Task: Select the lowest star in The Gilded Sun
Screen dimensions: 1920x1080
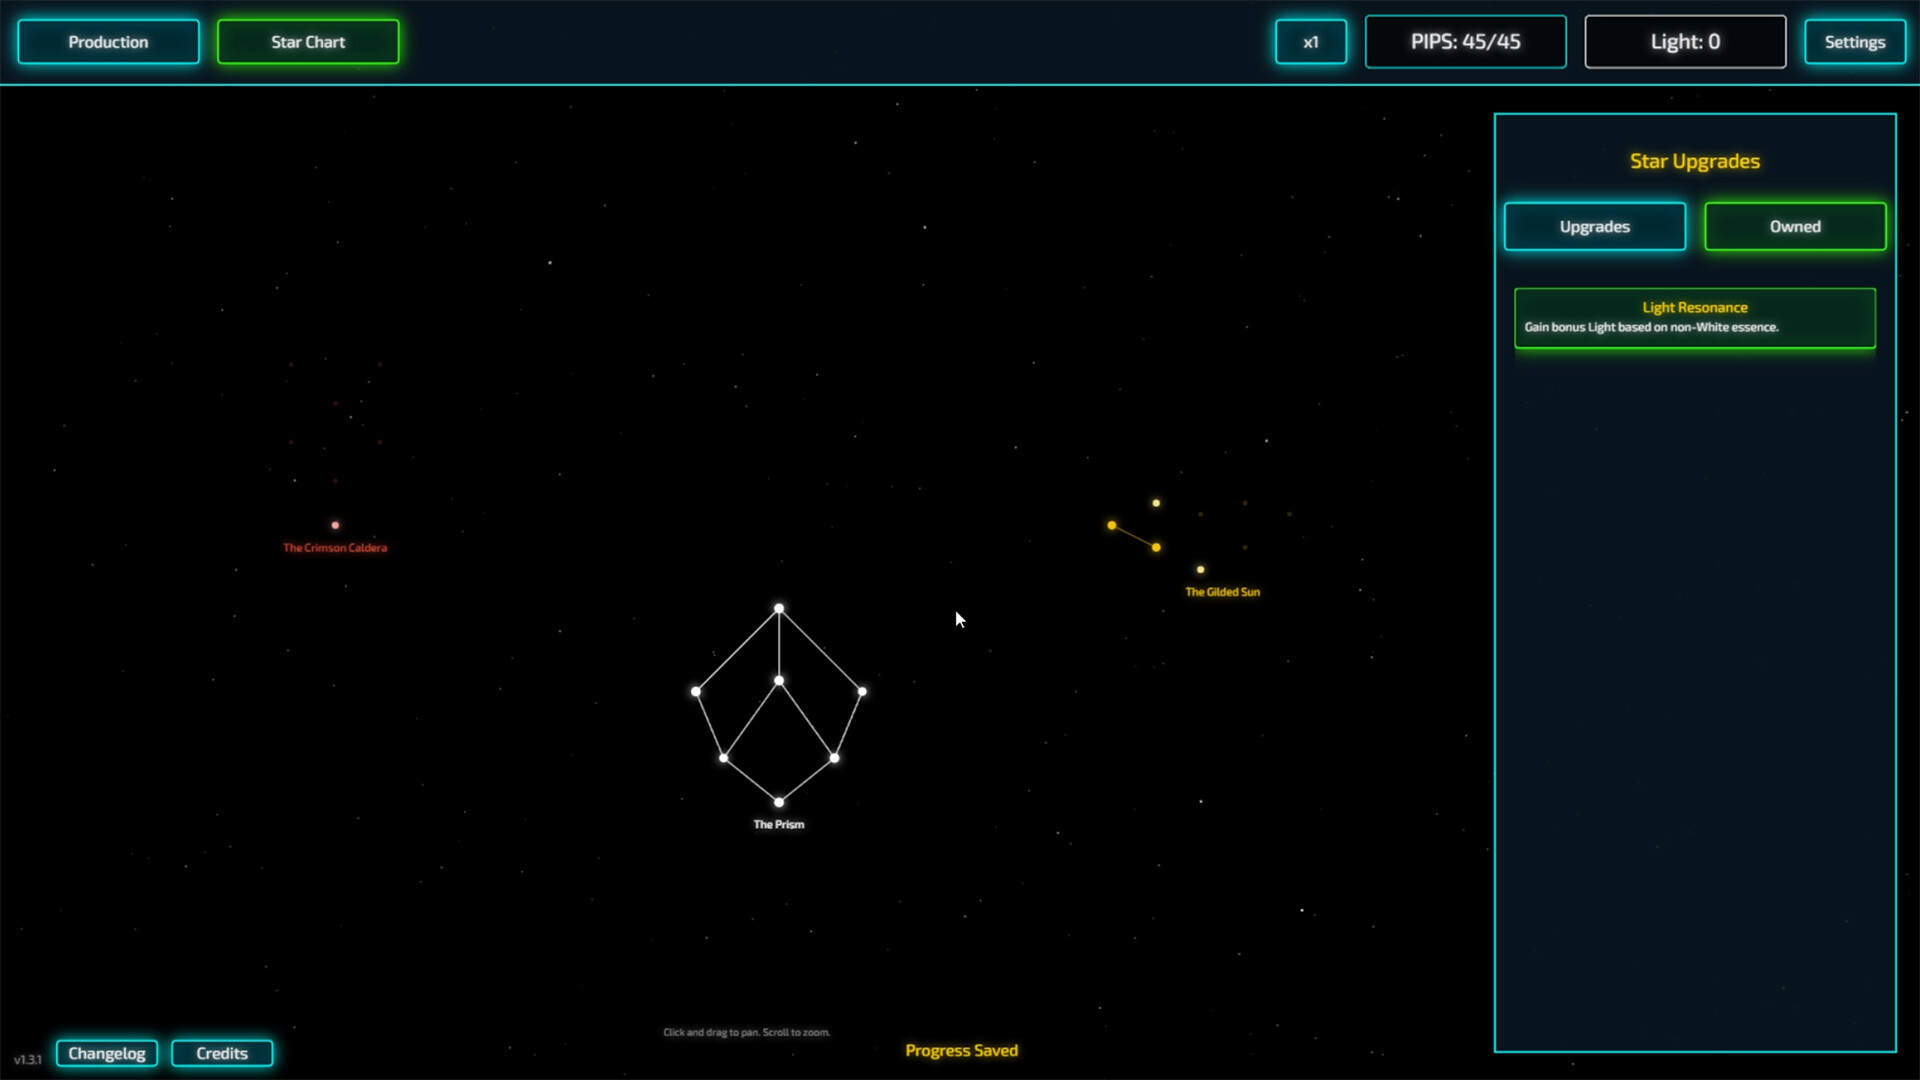Action: tap(1200, 569)
